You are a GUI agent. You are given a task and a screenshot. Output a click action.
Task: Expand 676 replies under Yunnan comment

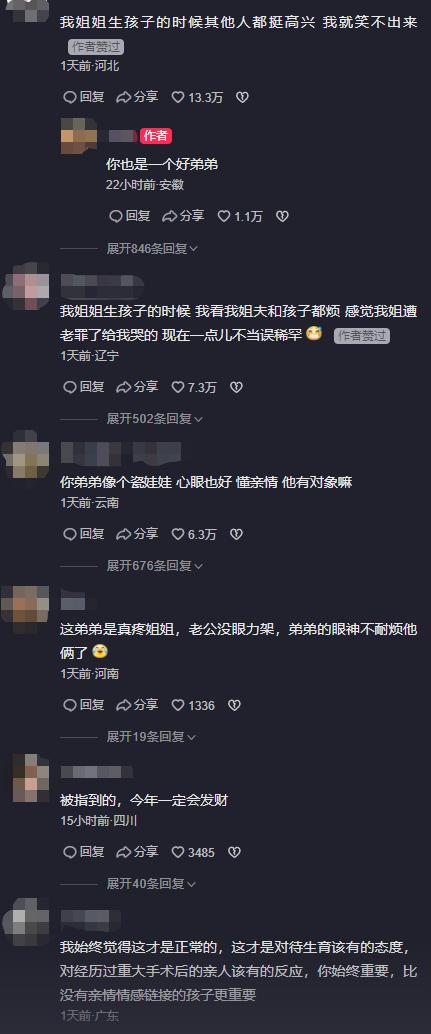pyautogui.click(x=155, y=566)
